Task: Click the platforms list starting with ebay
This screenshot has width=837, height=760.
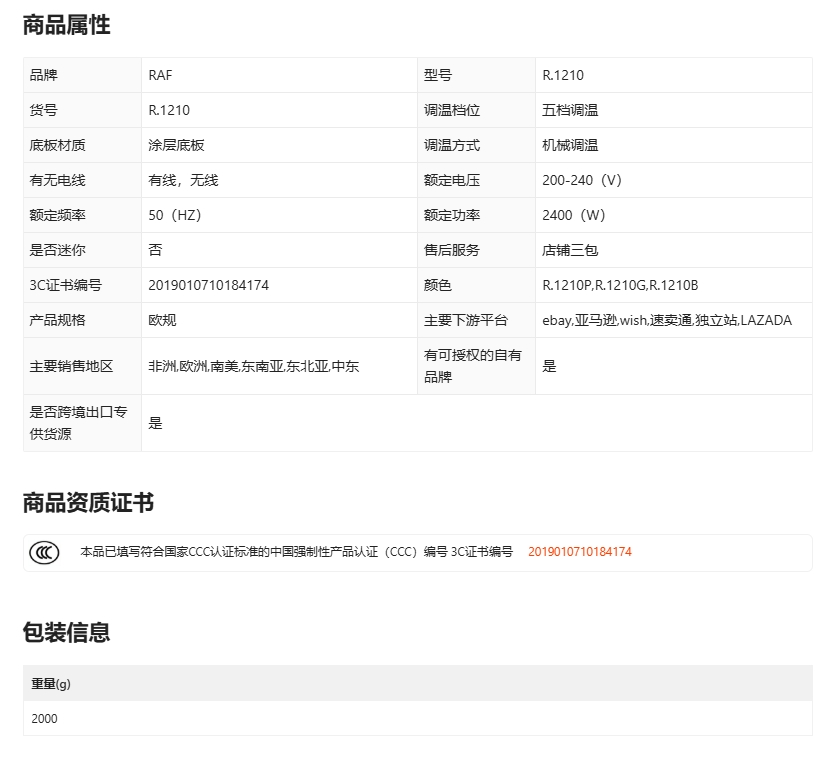Action: click(666, 320)
